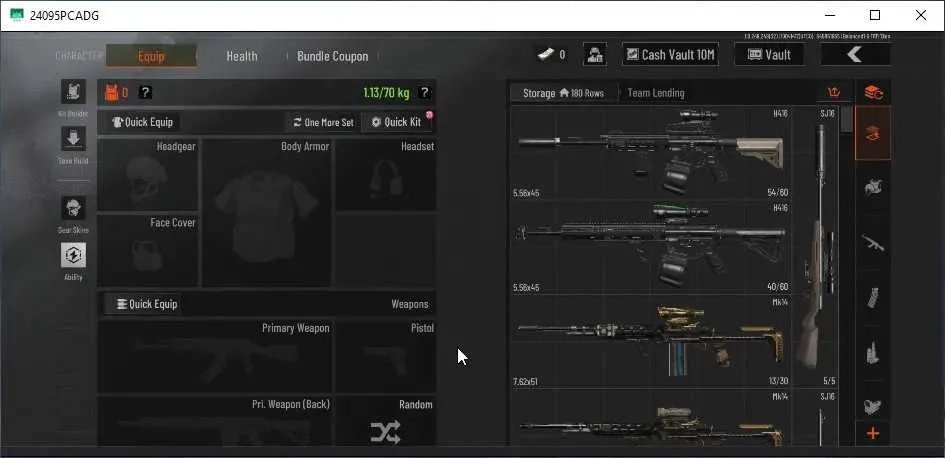Image resolution: width=945 pixels, height=458 pixels.
Task: Click the Weapons section label
Action: pos(410,304)
